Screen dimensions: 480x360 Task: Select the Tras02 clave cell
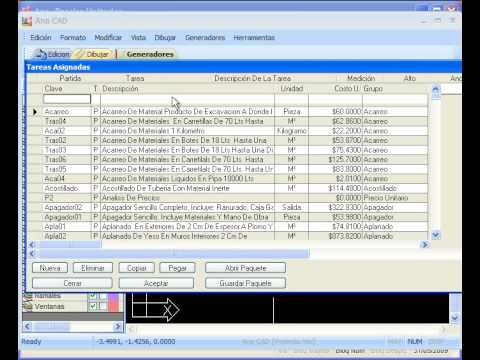[67, 140]
